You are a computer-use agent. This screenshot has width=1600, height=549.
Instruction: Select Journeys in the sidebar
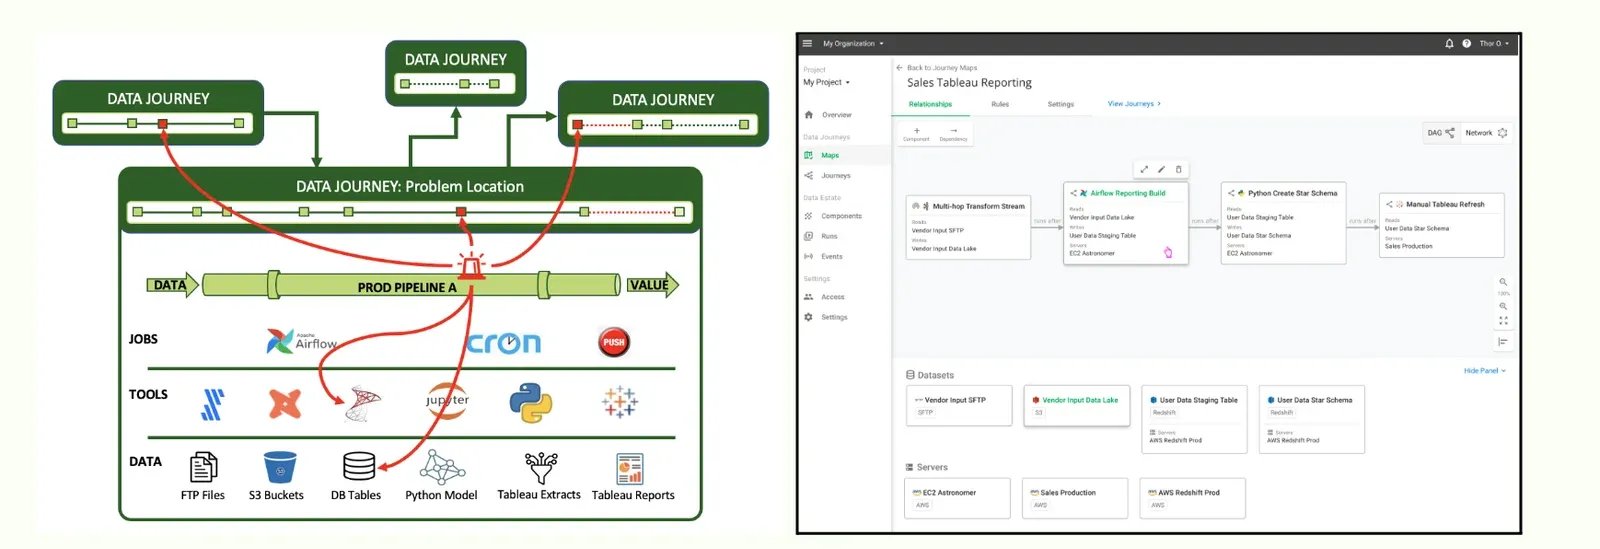836,175
